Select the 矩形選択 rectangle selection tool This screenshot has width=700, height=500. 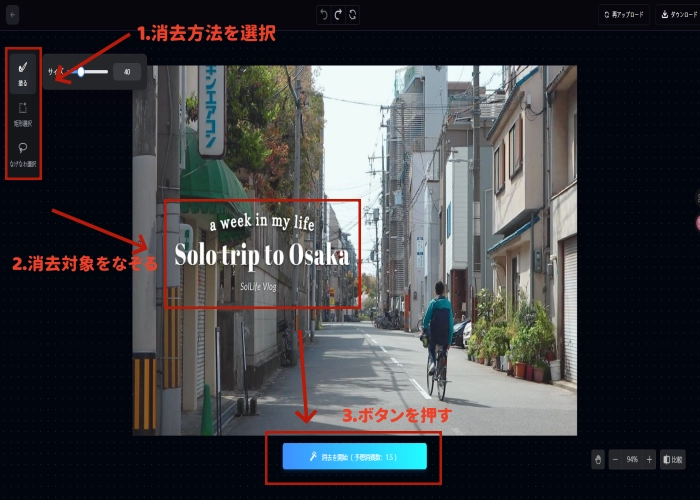point(23,115)
